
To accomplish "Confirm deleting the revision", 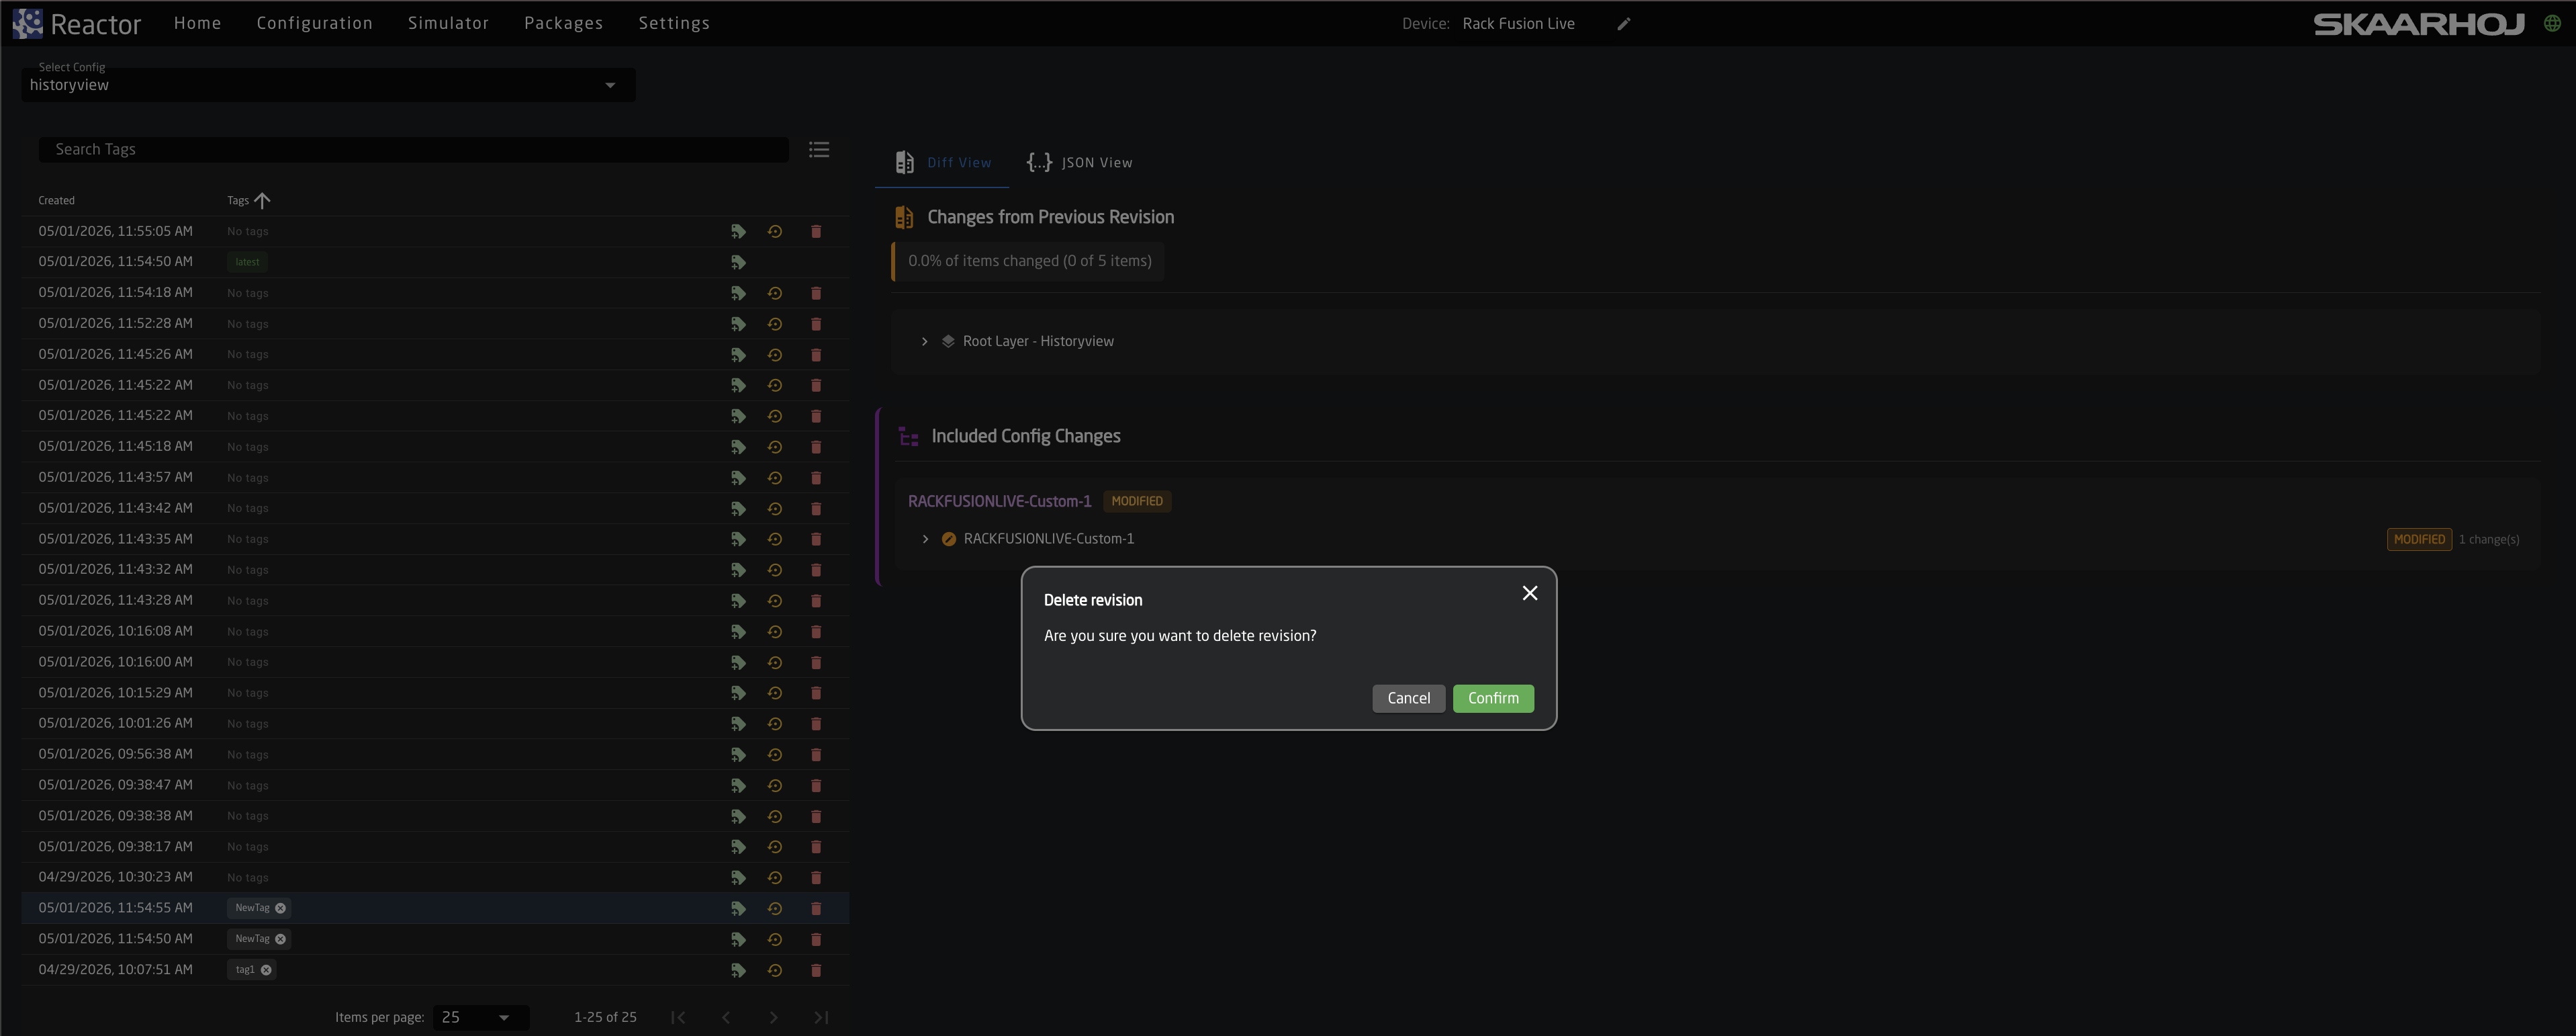I will coord(1493,698).
